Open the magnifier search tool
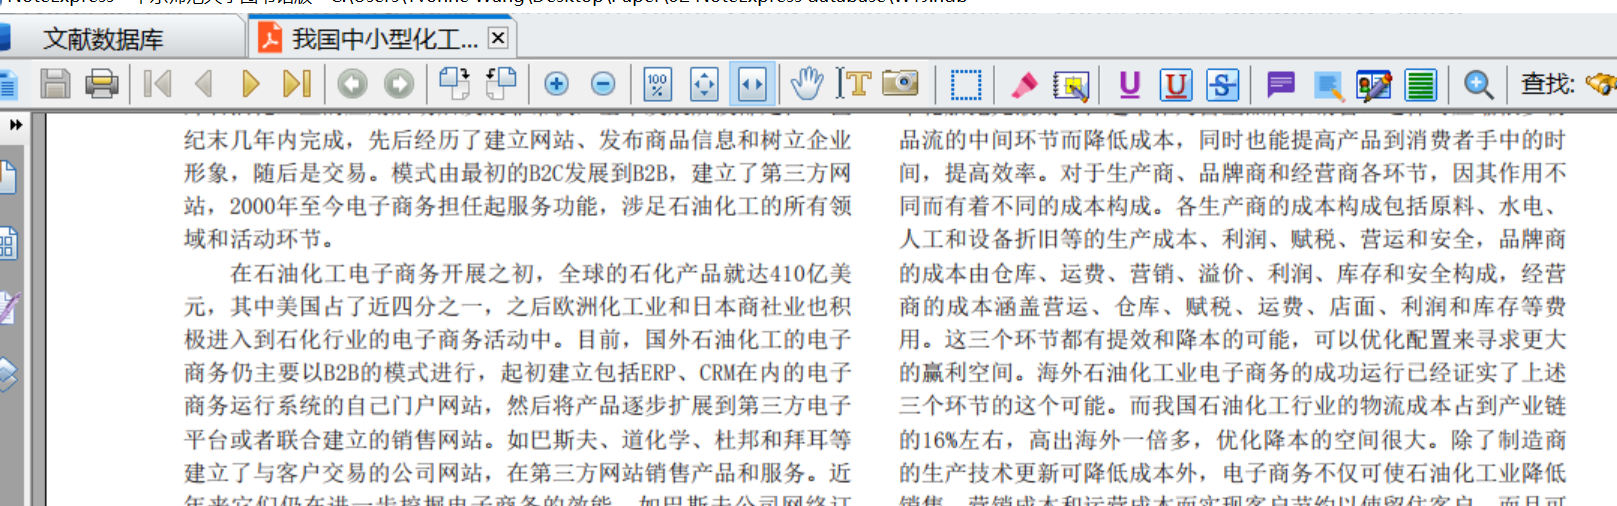The width and height of the screenshot is (1617, 506). [1479, 85]
